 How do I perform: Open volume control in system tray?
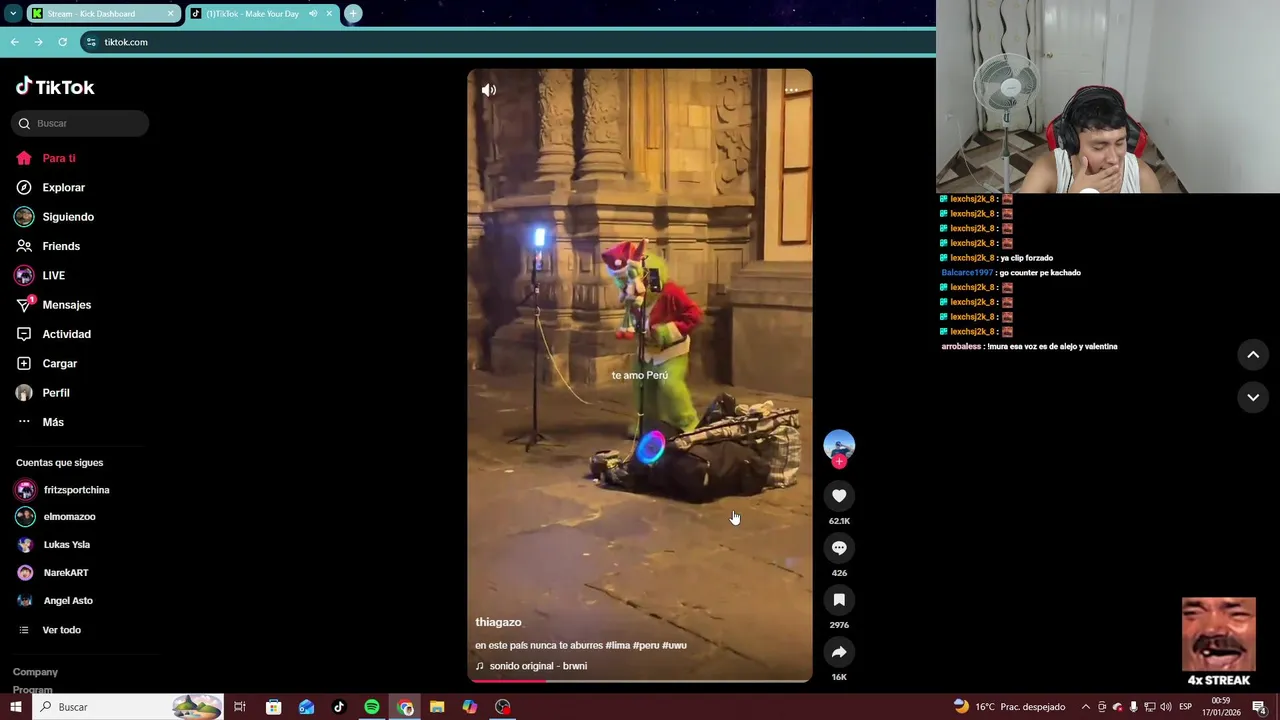click(1166, 707)
